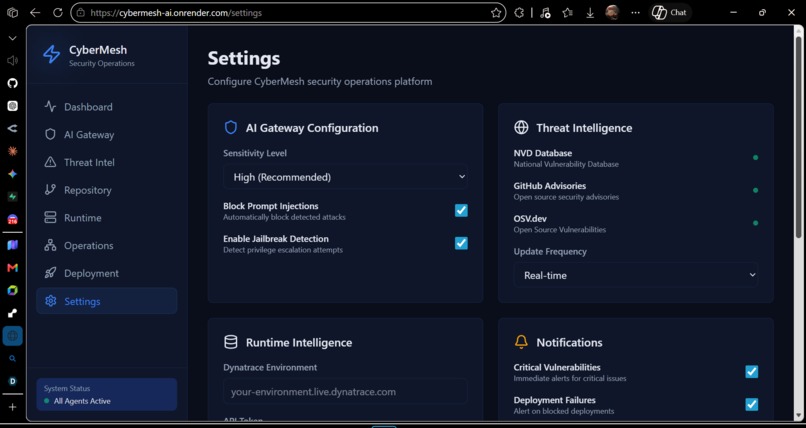This screenshot has width=806, height=428.
Task: Open the favorites list icon
Action: (x=567, y=13)
